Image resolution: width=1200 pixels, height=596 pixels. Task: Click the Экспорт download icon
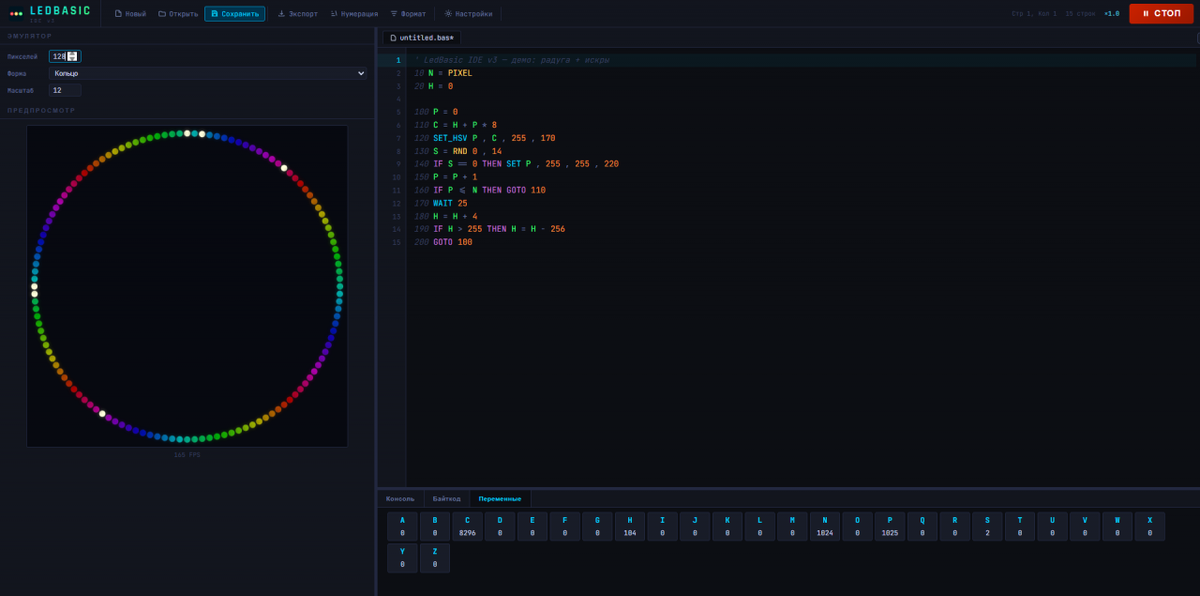pyautogui.click(x=282, y=14)
